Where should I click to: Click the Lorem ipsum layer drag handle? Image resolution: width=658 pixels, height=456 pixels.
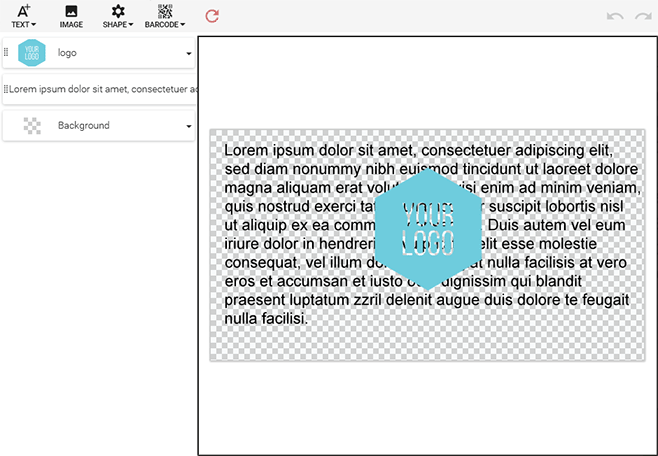tap(6, 89)
